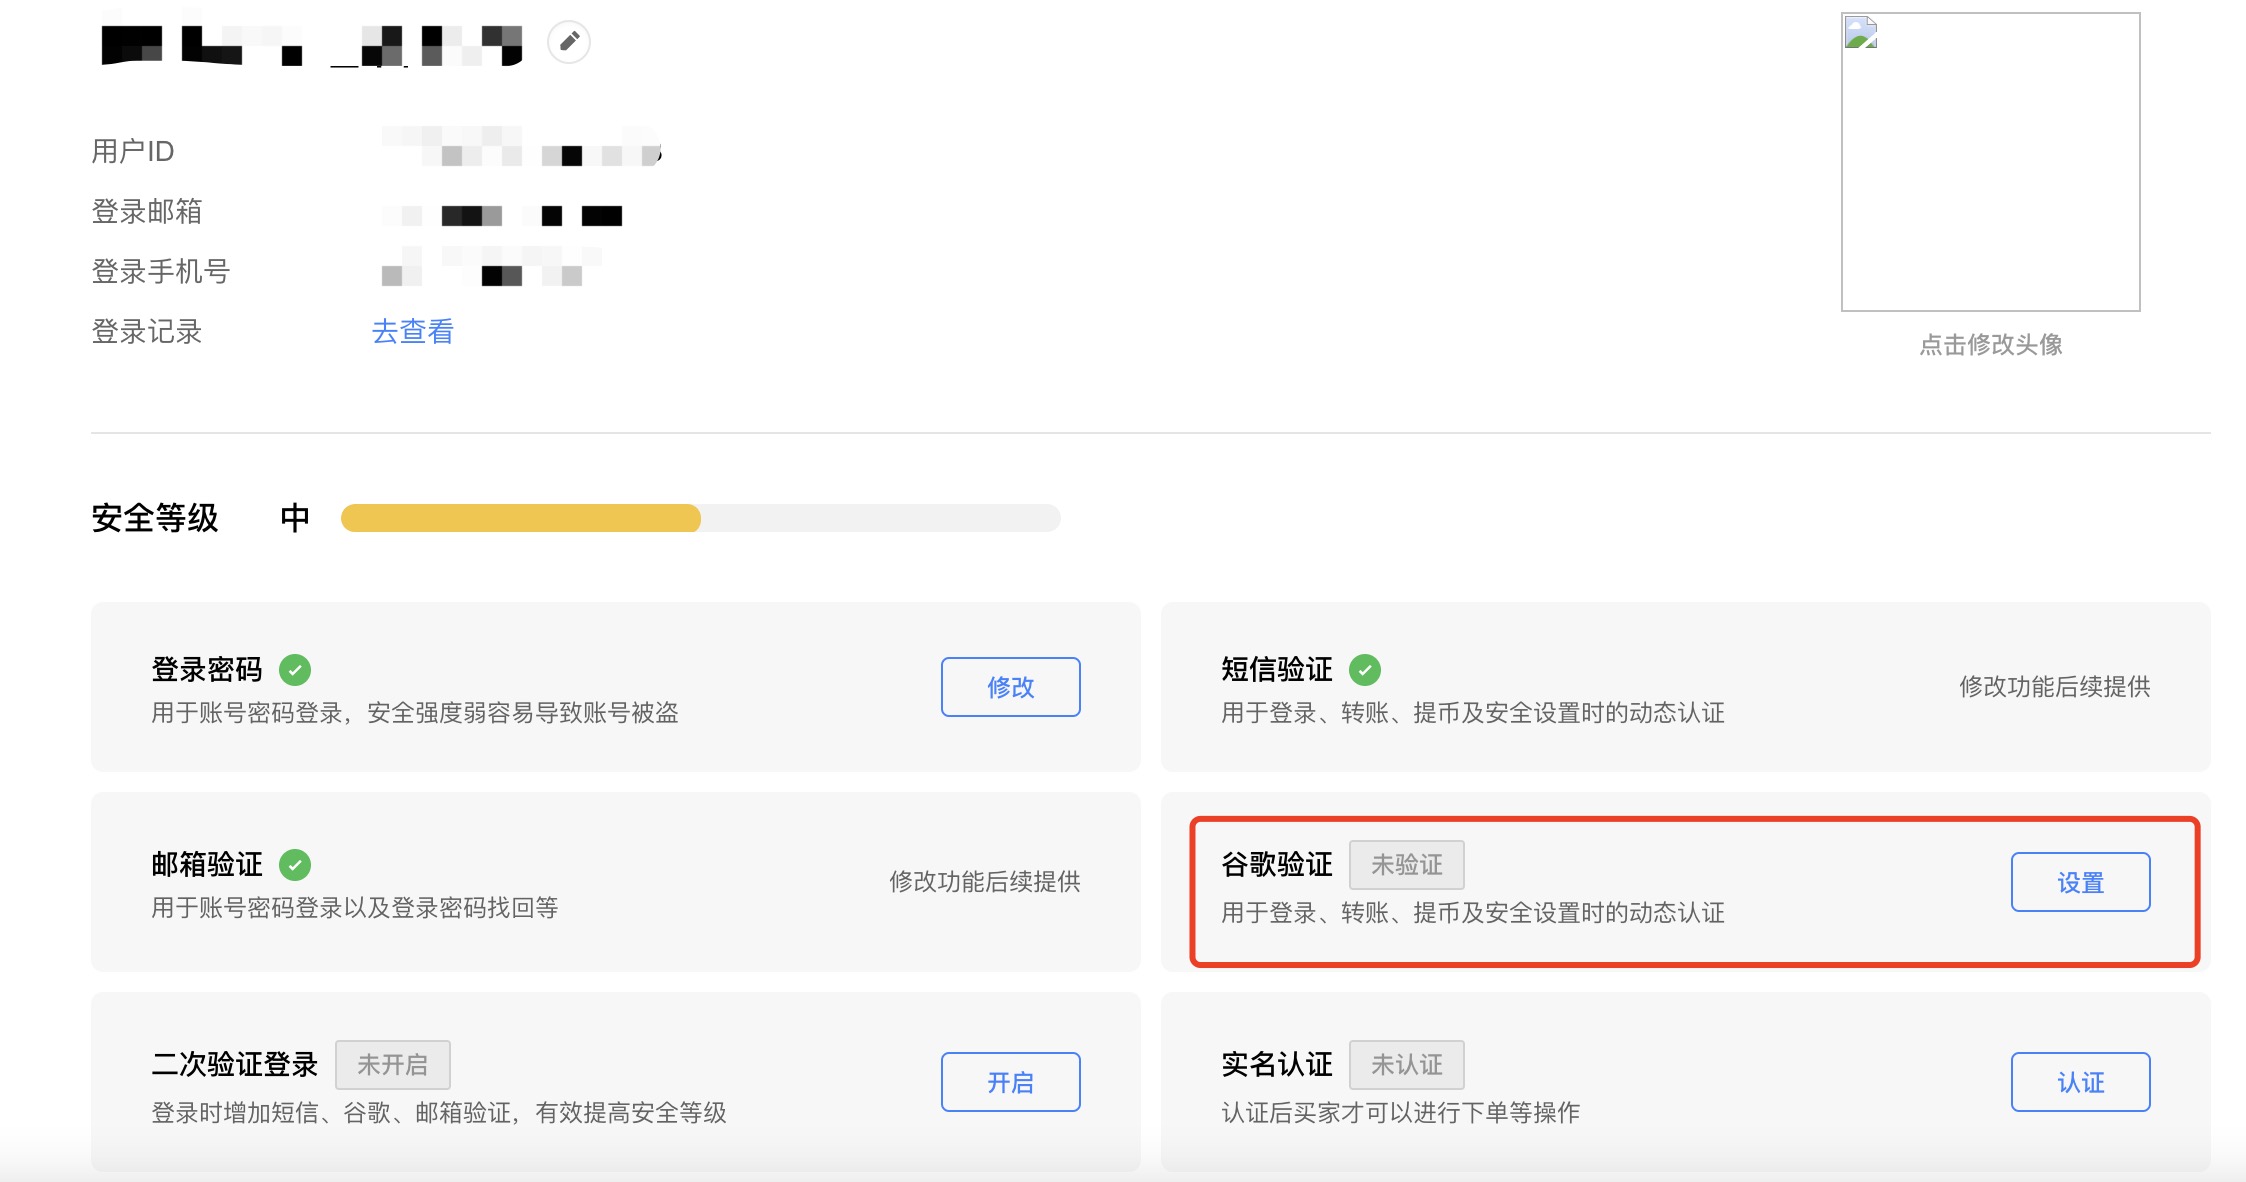Open login records via 去查看 link
Screen dimensions: 2246x1182
point(413,331)
